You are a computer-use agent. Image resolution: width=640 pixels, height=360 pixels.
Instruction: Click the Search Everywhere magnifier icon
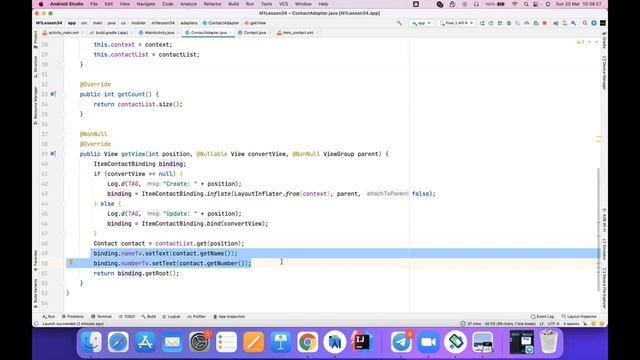tap(584, 23)
